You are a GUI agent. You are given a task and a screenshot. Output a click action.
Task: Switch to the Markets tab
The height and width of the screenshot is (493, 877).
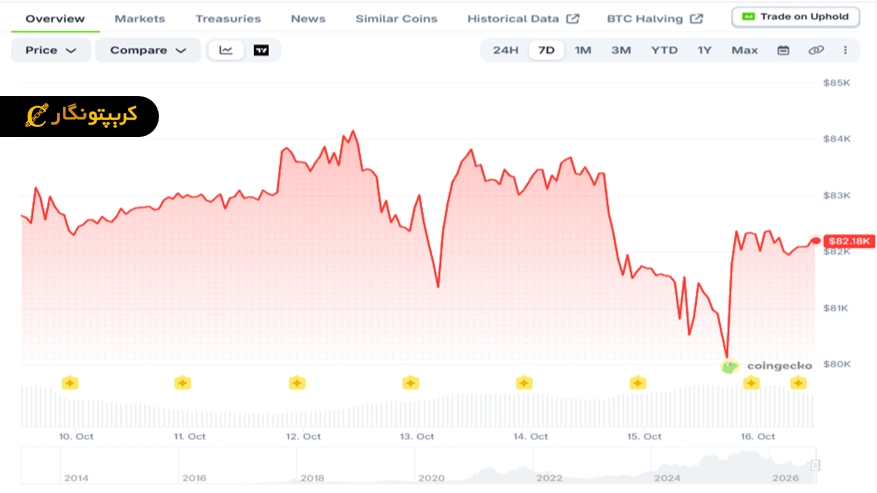coord(140,18)
